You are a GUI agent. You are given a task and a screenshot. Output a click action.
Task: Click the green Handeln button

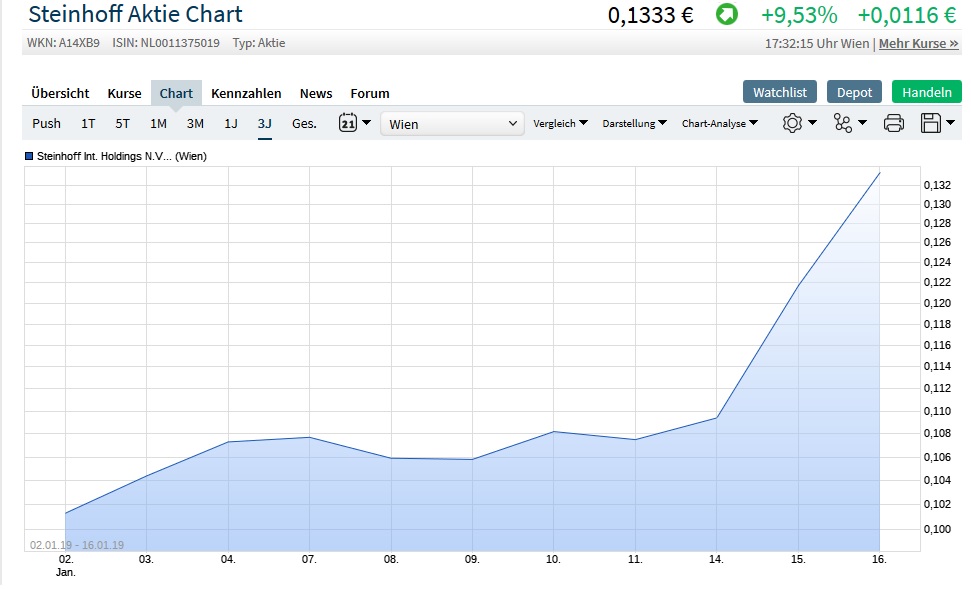point(926,90)
